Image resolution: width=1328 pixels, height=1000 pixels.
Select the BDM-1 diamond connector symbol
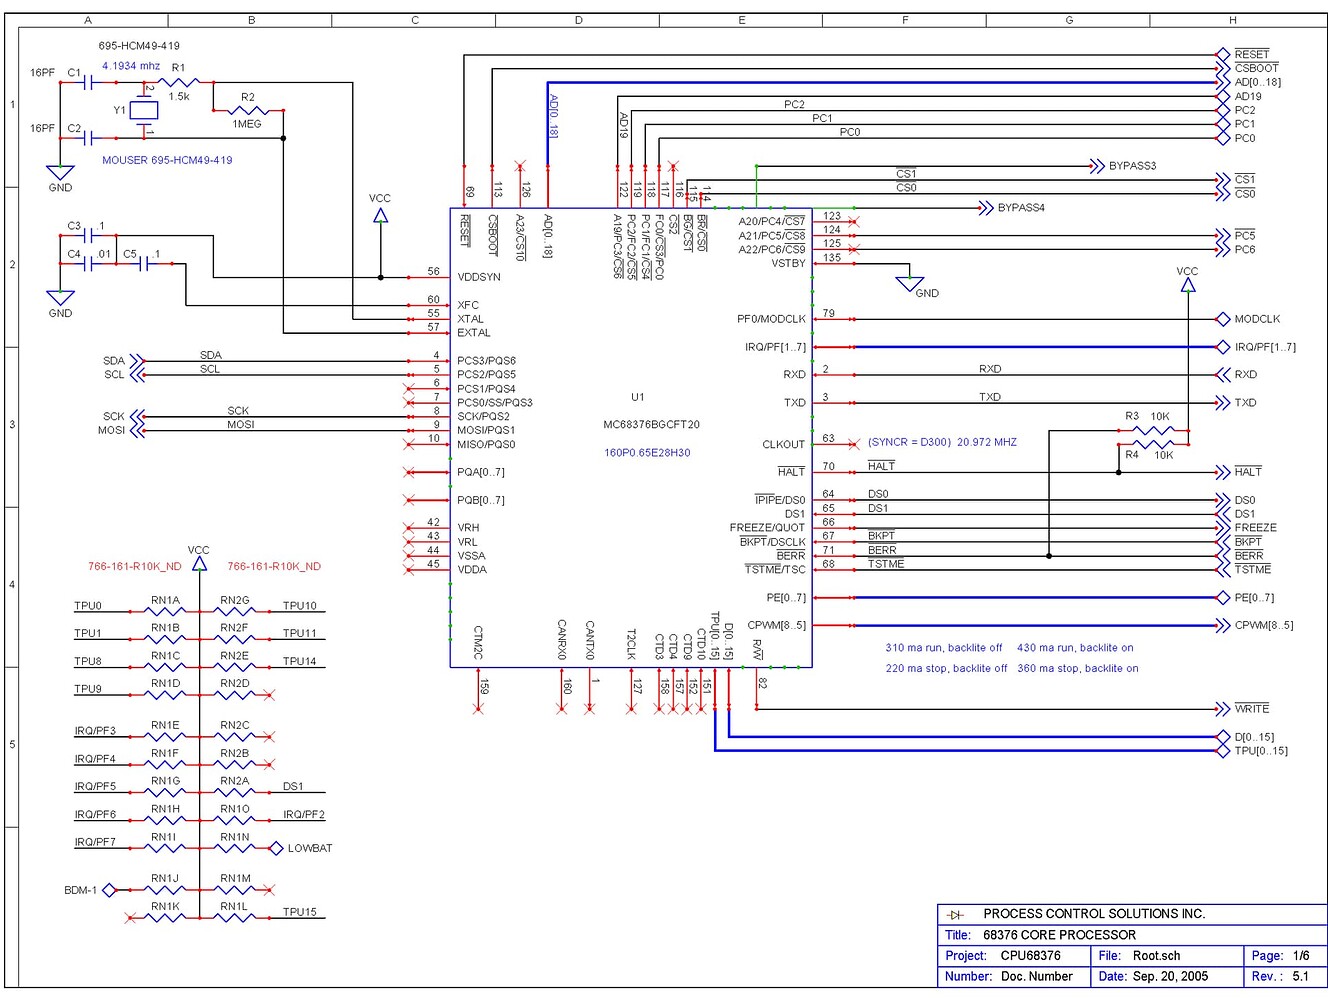click(107, 889)
